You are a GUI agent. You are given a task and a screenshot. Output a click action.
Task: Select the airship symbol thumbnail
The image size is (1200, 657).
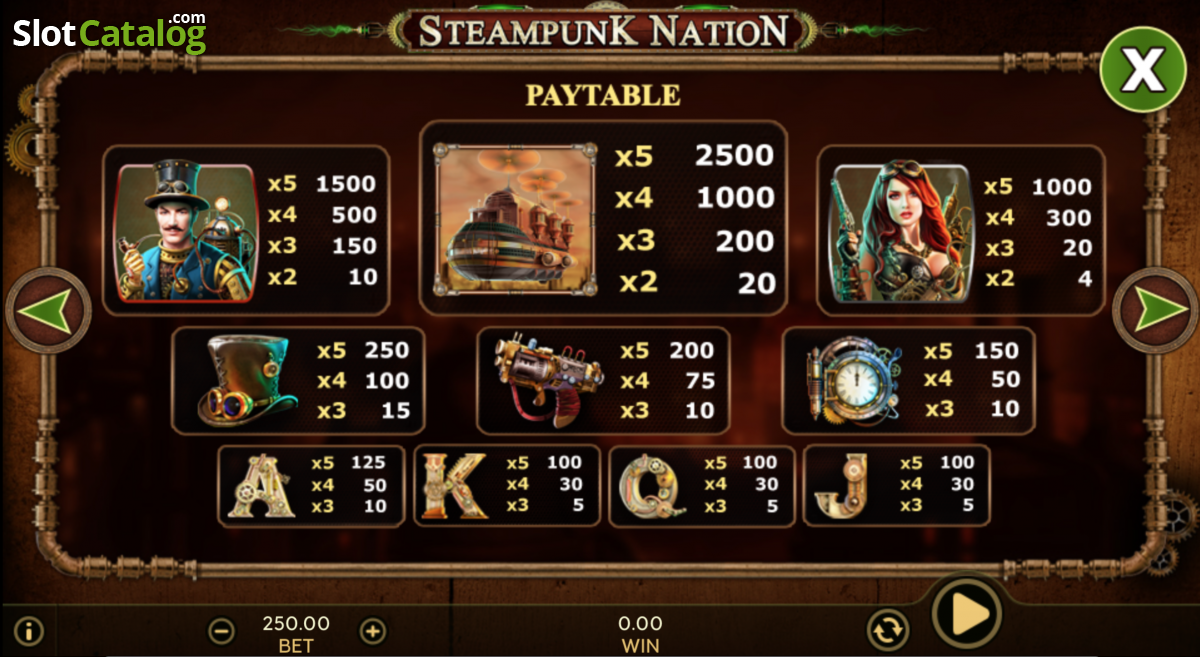pos(515,218)
